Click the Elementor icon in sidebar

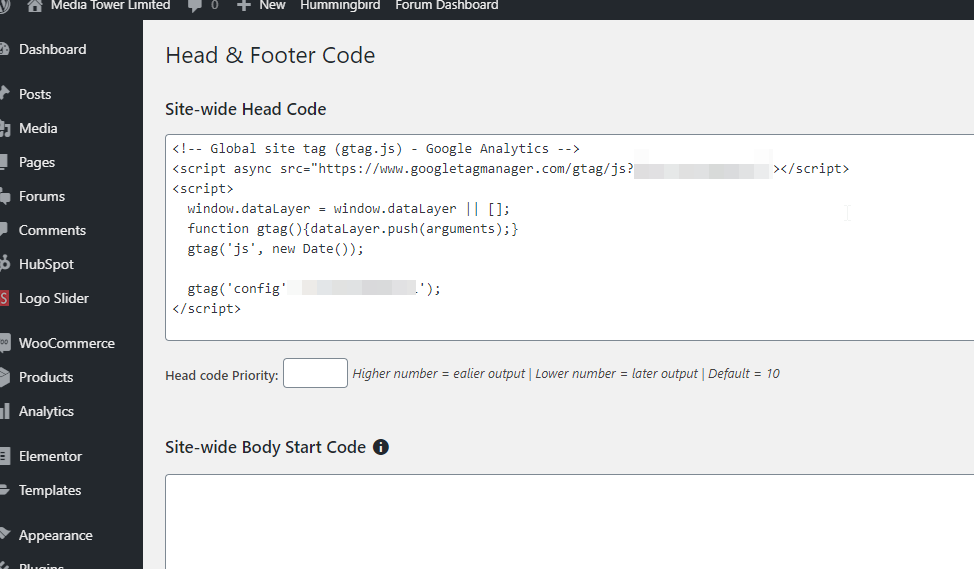(5, 456)
